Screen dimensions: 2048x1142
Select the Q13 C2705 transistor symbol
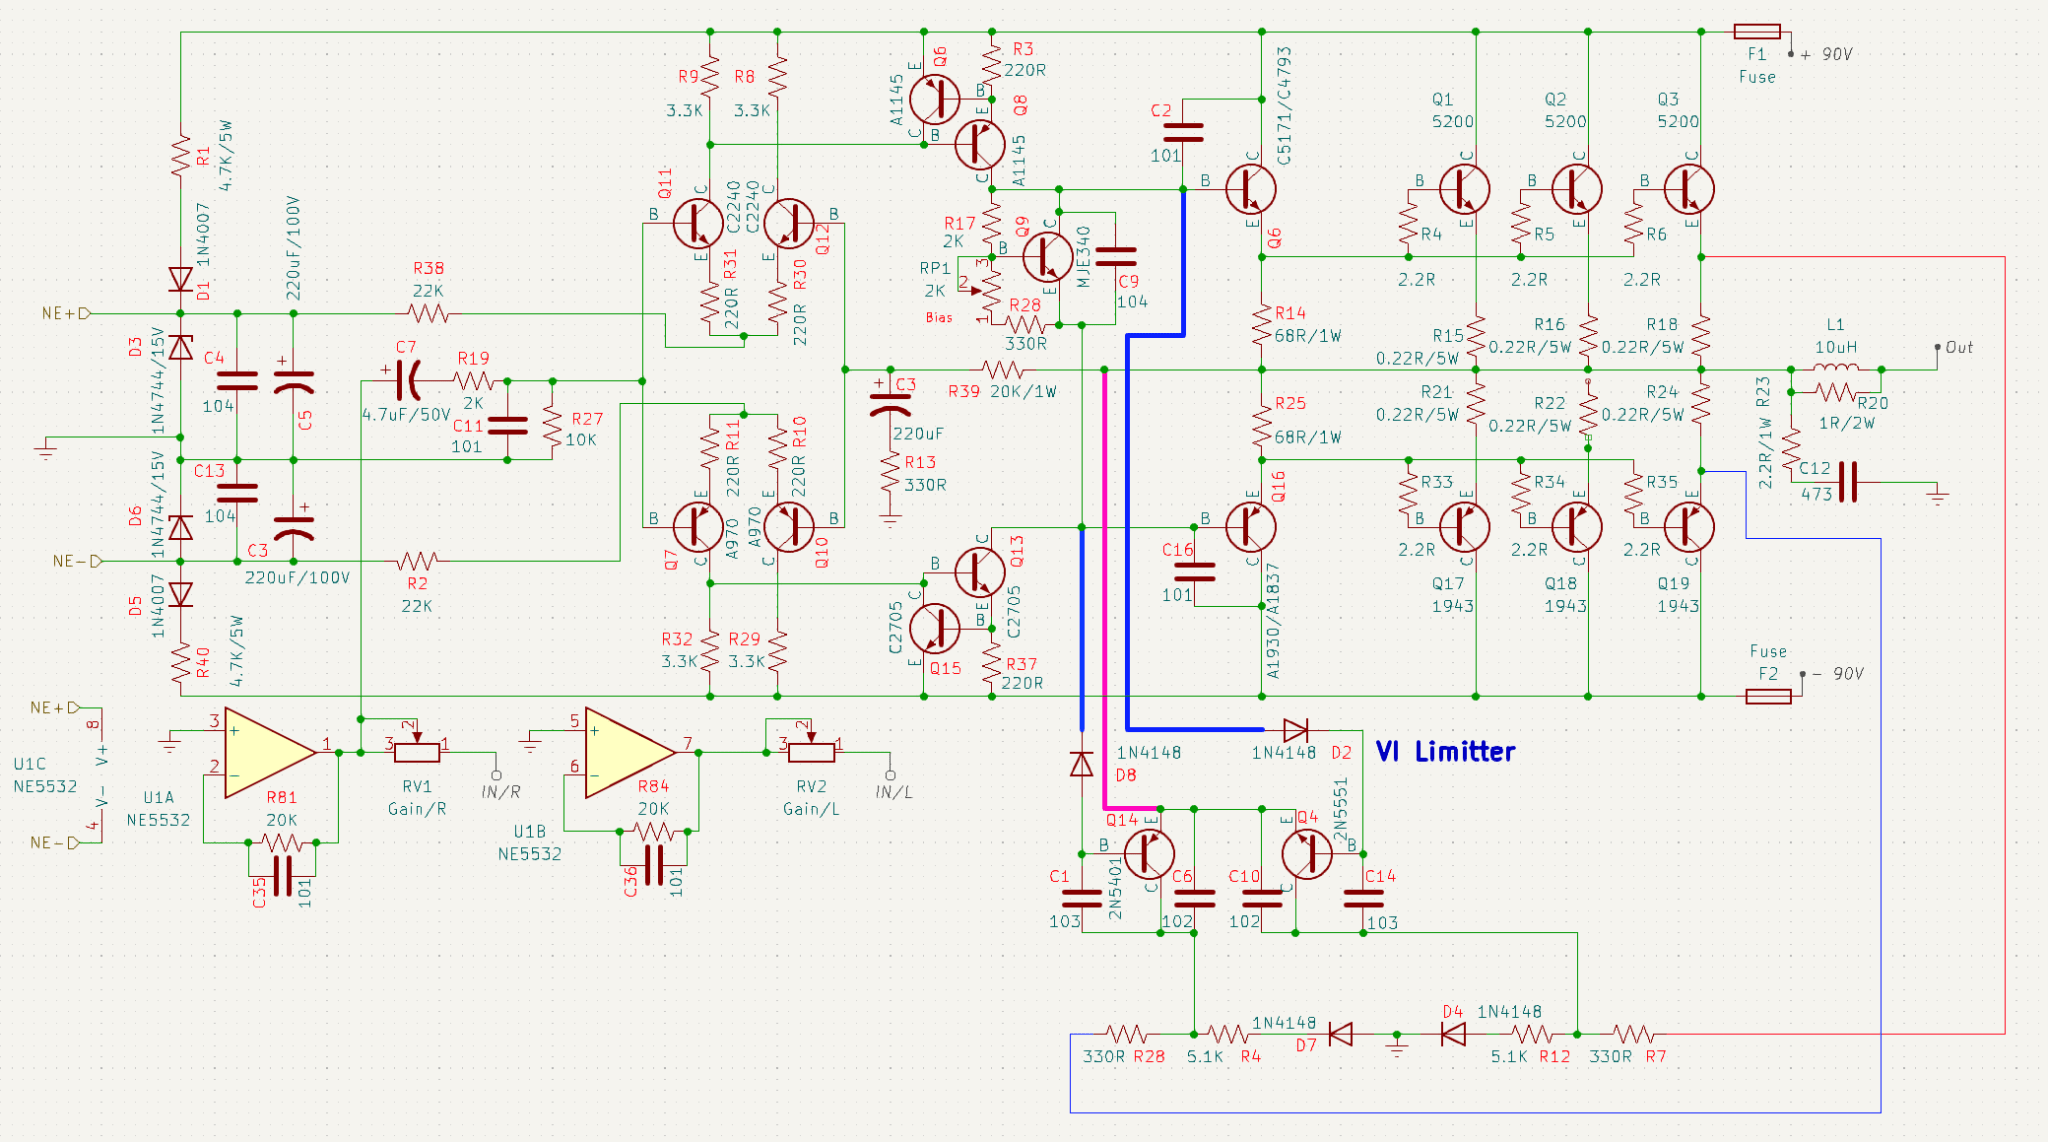click(979, 572)
